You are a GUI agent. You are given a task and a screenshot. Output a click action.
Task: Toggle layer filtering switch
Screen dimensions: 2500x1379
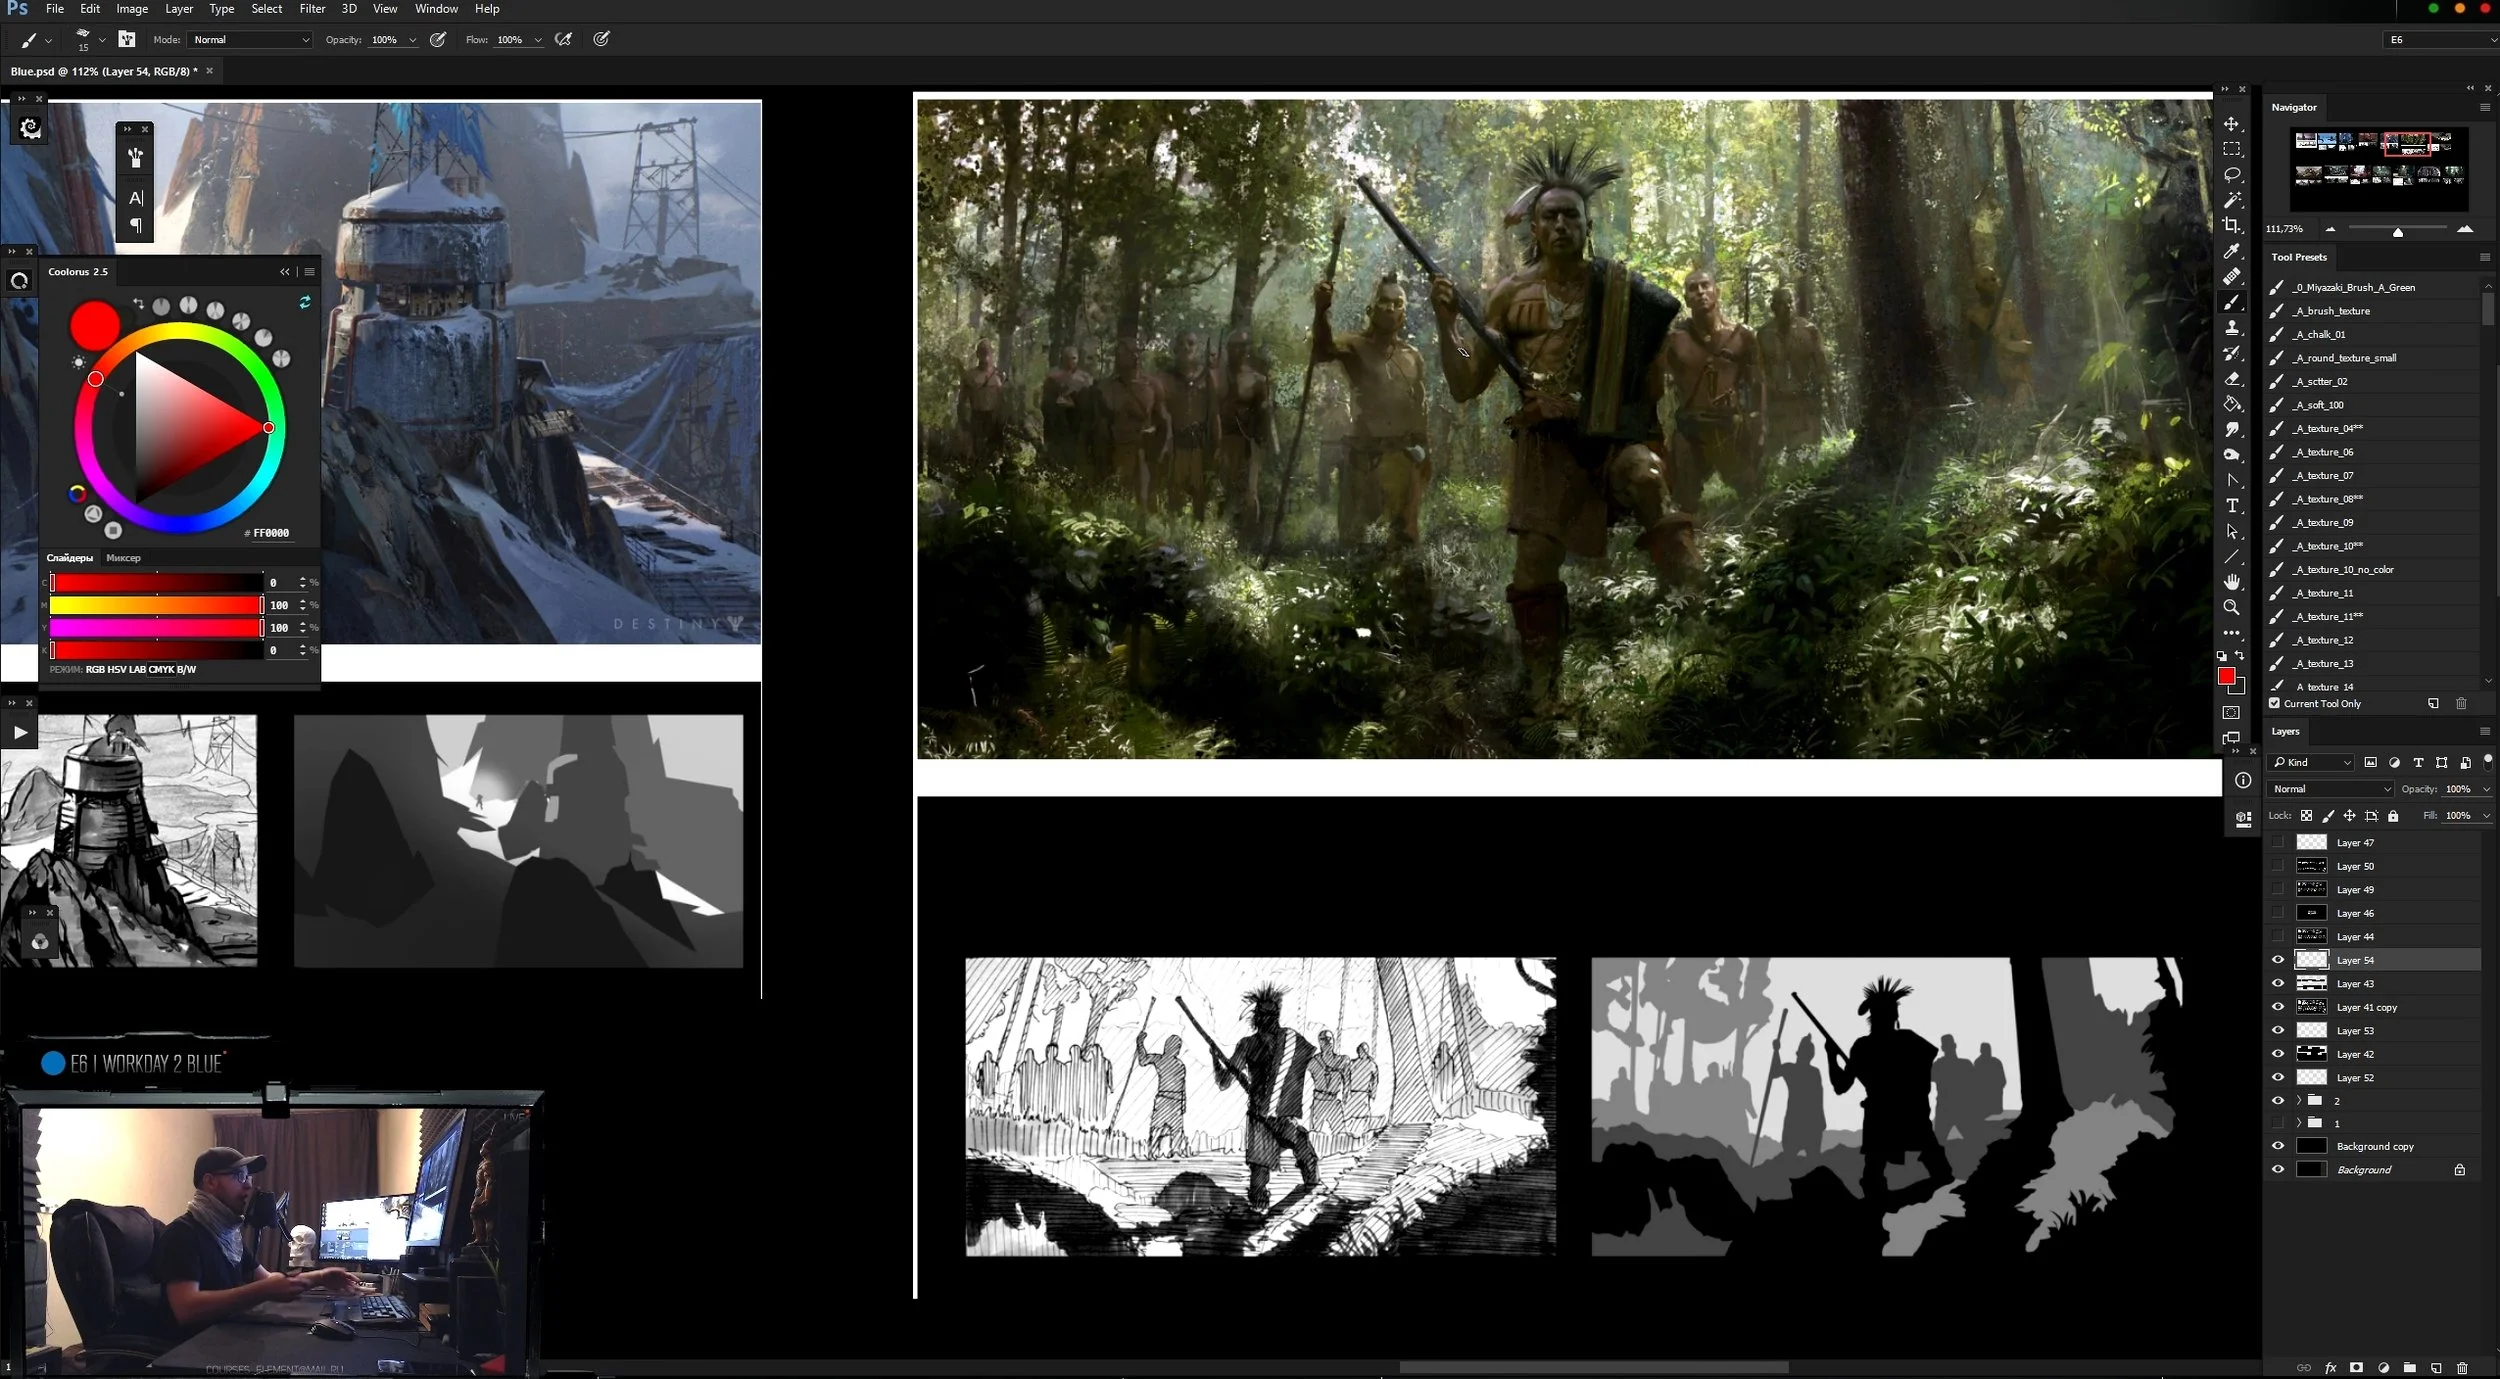click(x=2488, y=762)
